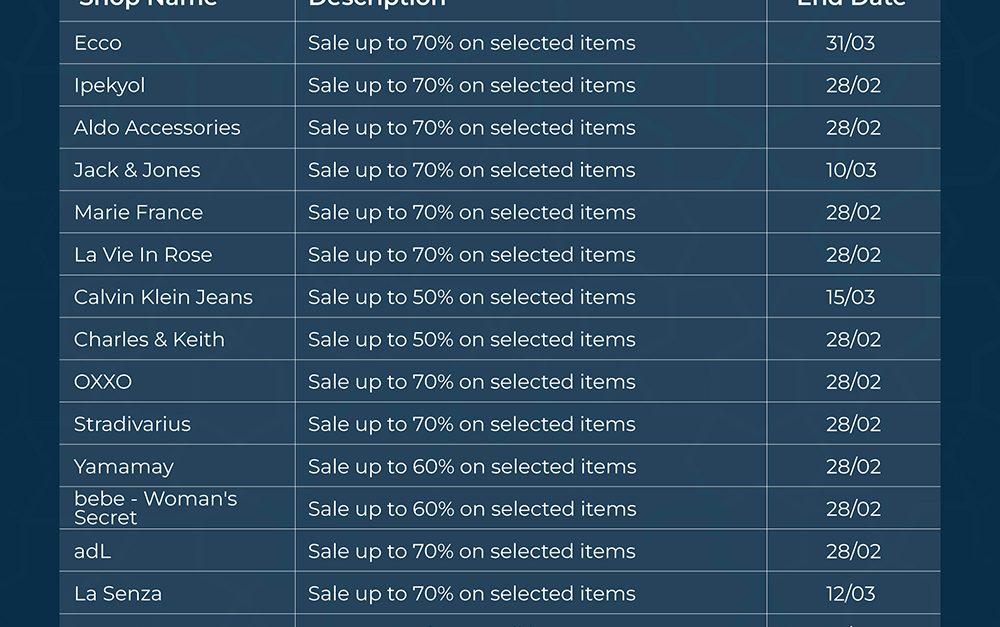Select the bebe - Woman's Secret entry
This screenshot has width=1000, height=627.
155,508
